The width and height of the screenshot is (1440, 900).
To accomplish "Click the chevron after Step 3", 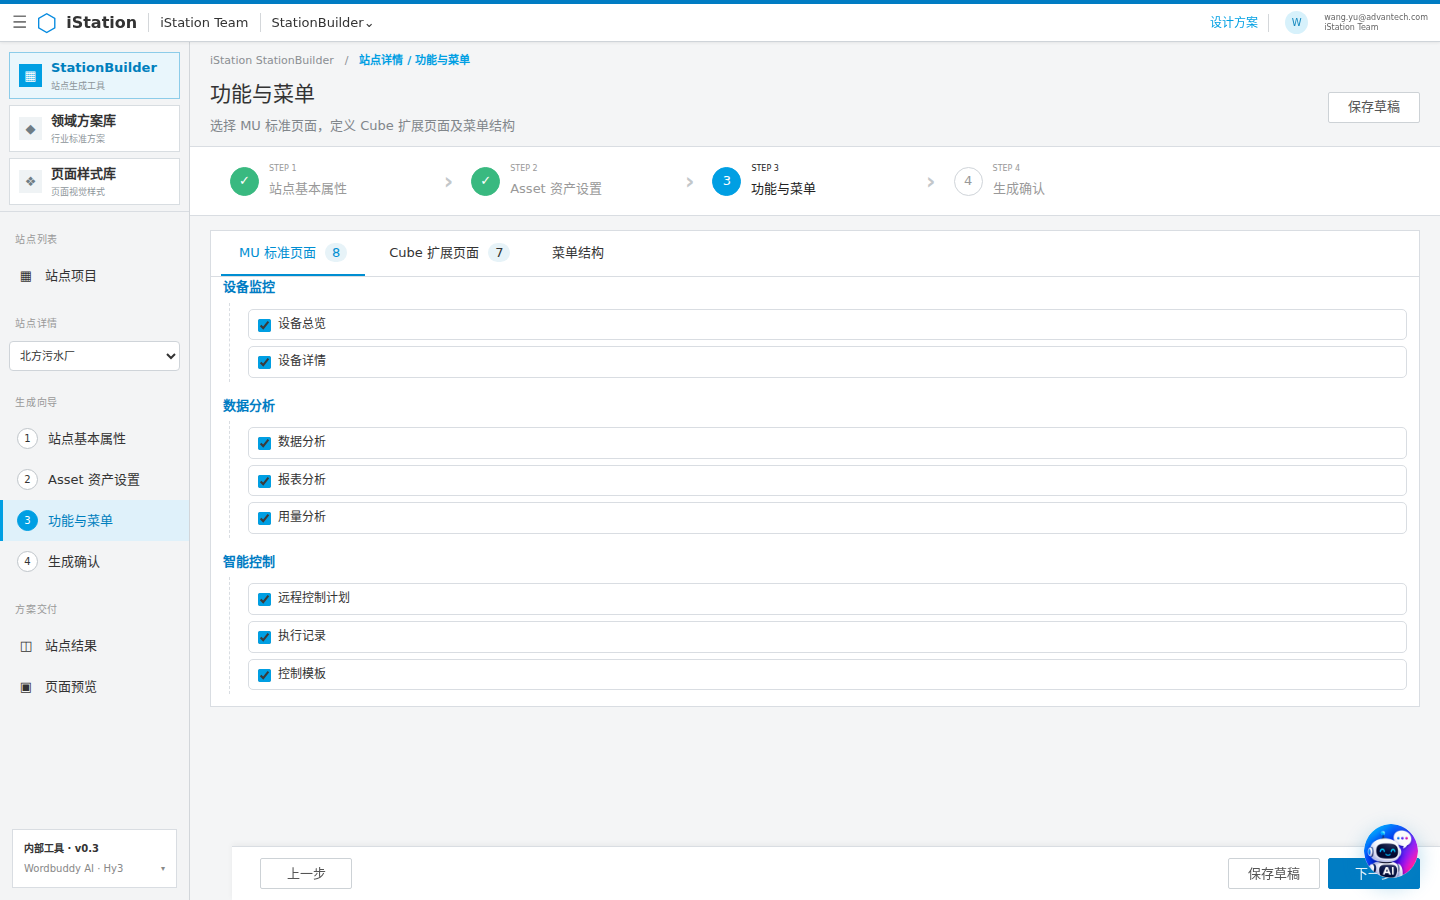I will click(x=931, y=182).
